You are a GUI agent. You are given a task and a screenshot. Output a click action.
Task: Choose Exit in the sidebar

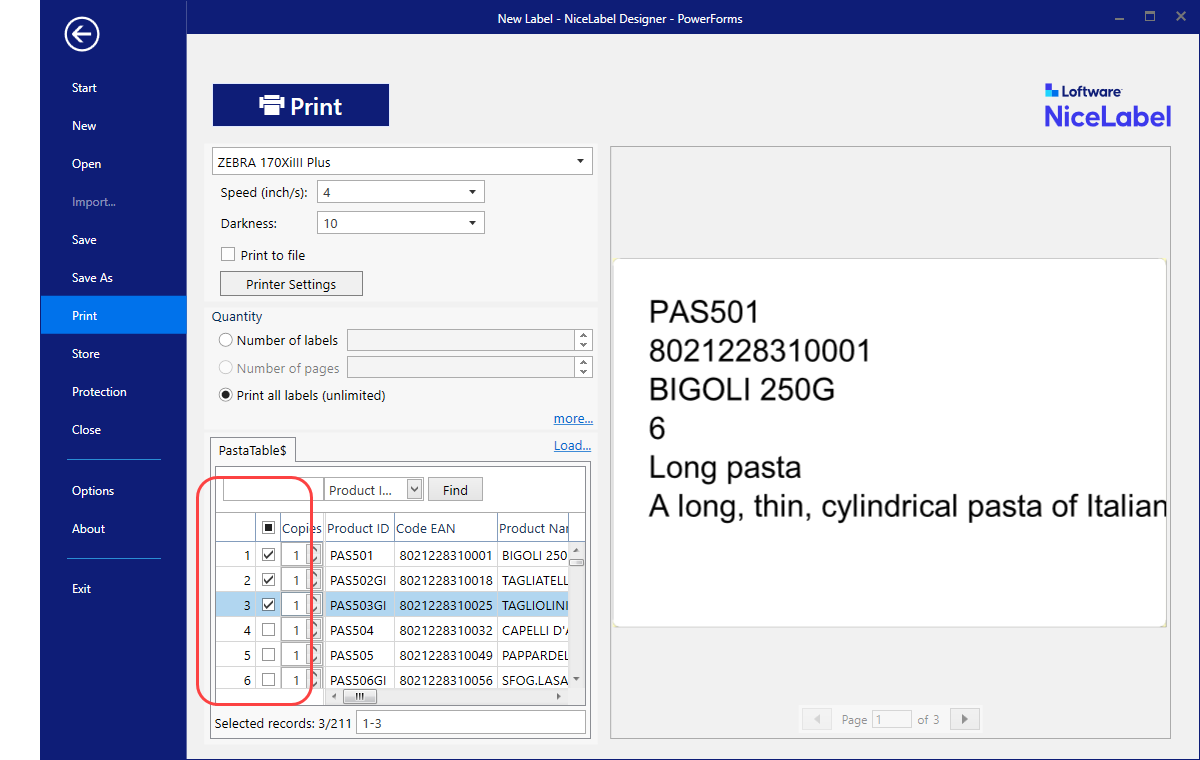(x=81, y=589)
